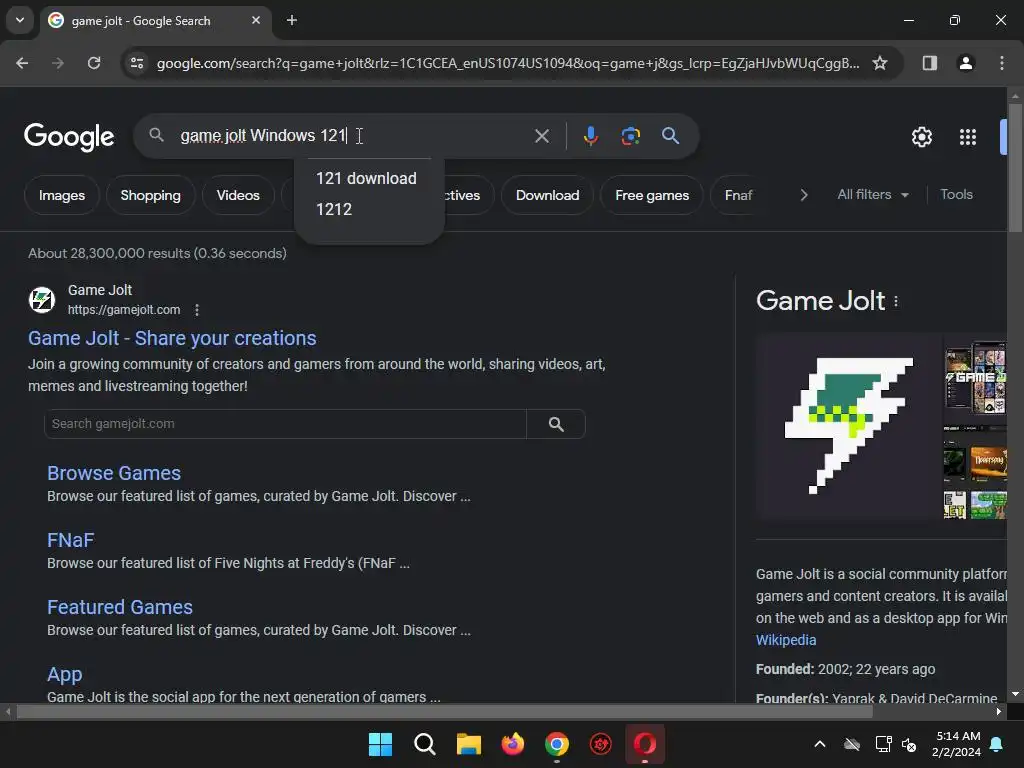
Task: Open the gamejolt.com result options menu
Action: click(x=197, y=310)
